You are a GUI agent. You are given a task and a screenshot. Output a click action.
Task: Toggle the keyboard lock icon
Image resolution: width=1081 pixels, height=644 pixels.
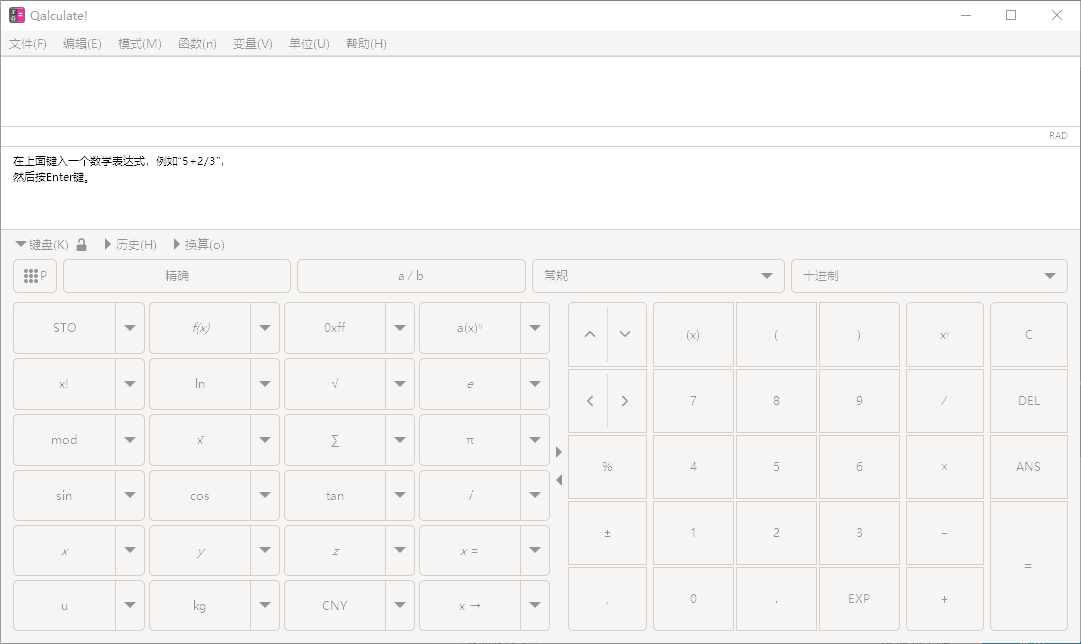click(81, 243)
